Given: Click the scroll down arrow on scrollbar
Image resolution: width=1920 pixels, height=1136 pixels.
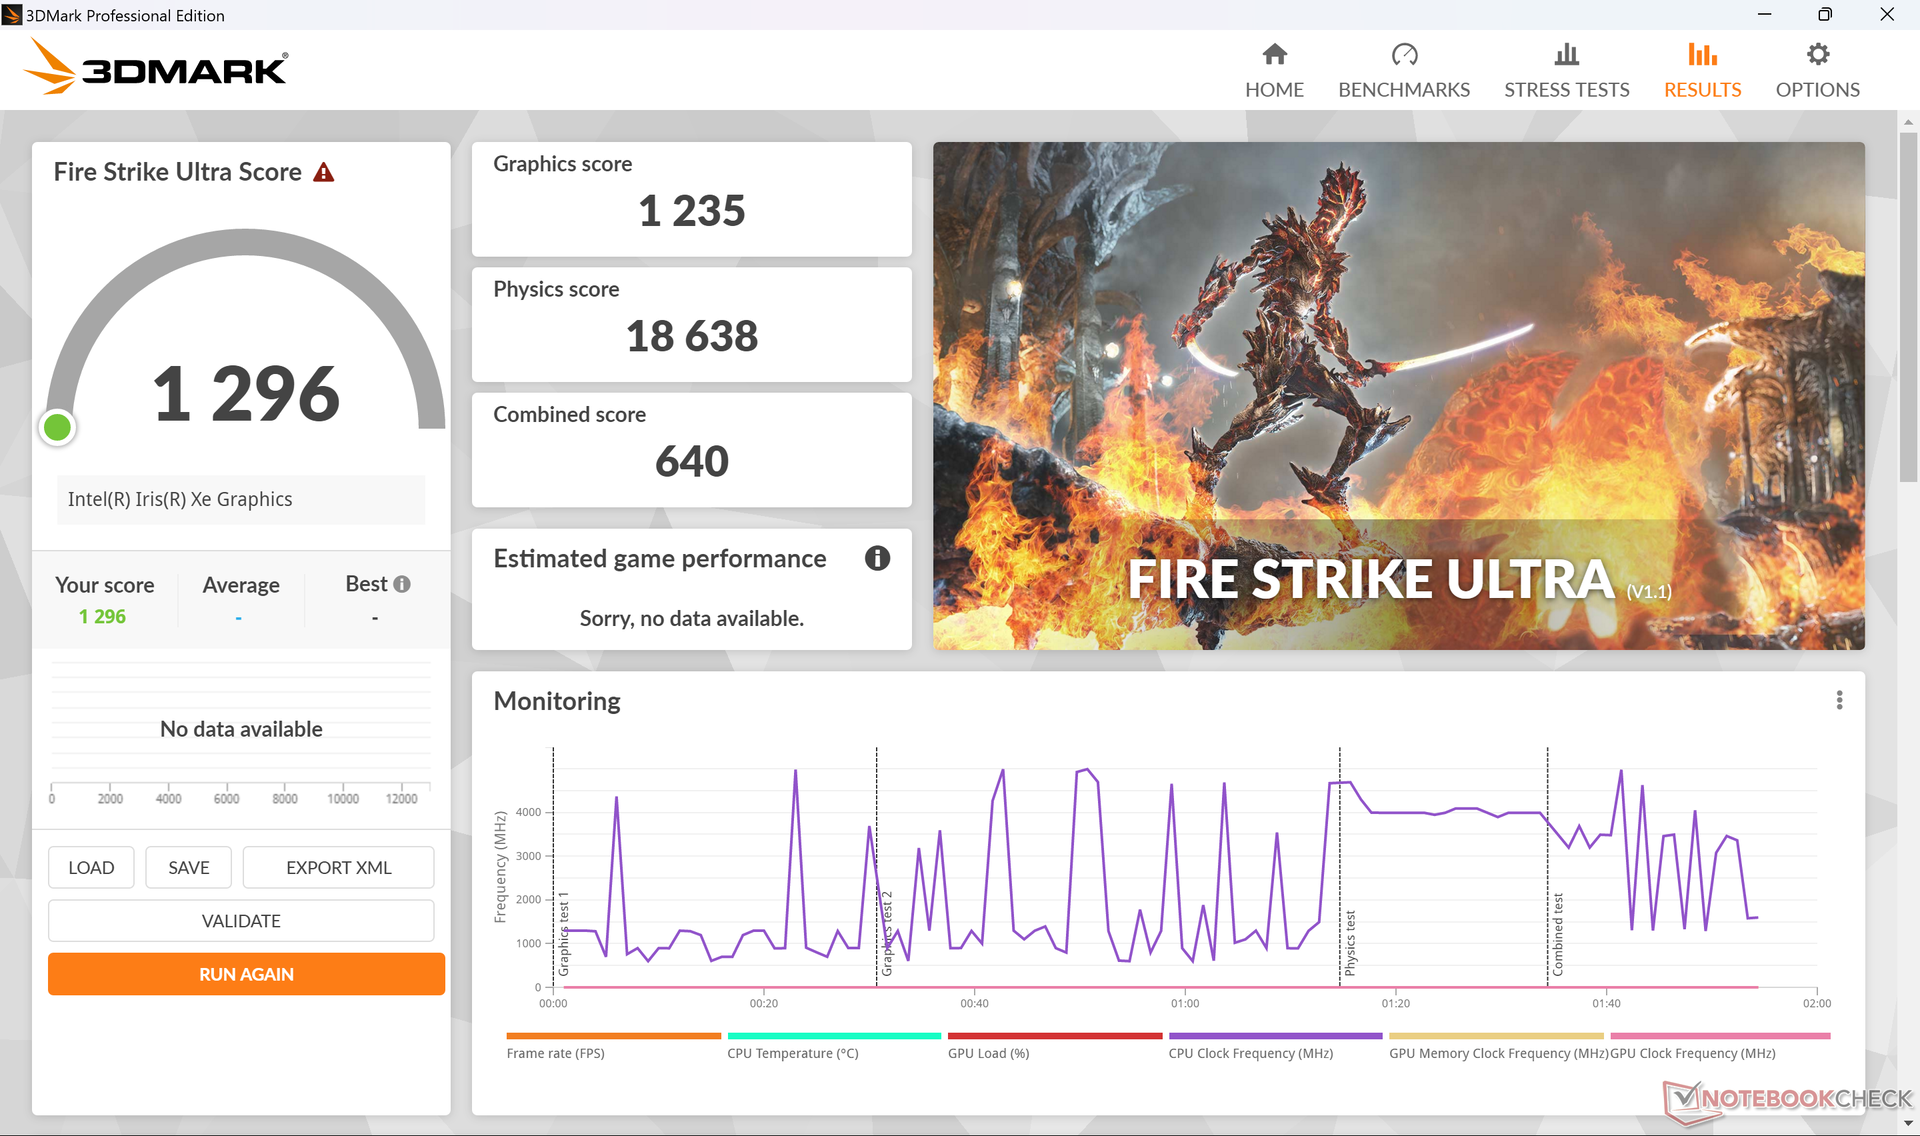Looking at the screenshot, I should point(1908,1124).
